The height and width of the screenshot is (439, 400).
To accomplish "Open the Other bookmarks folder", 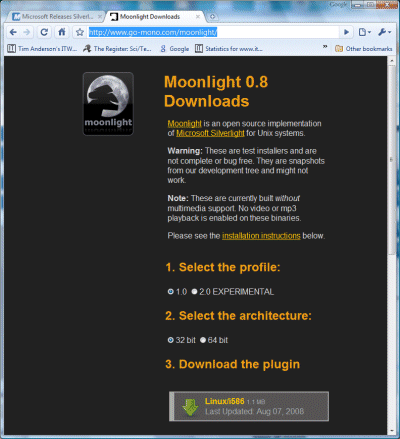I will 364,49.
